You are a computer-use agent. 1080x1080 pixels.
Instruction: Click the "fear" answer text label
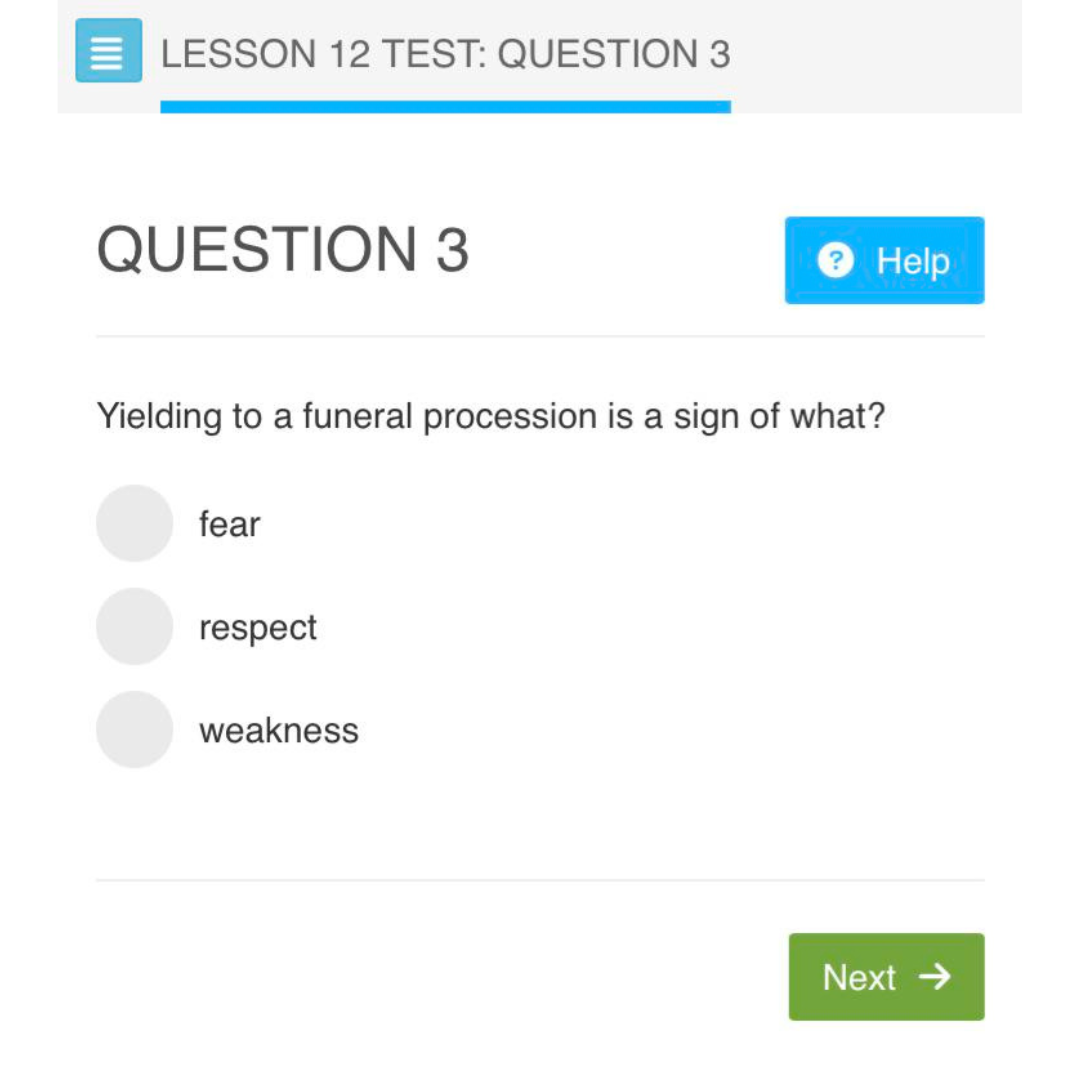(230, 523)
